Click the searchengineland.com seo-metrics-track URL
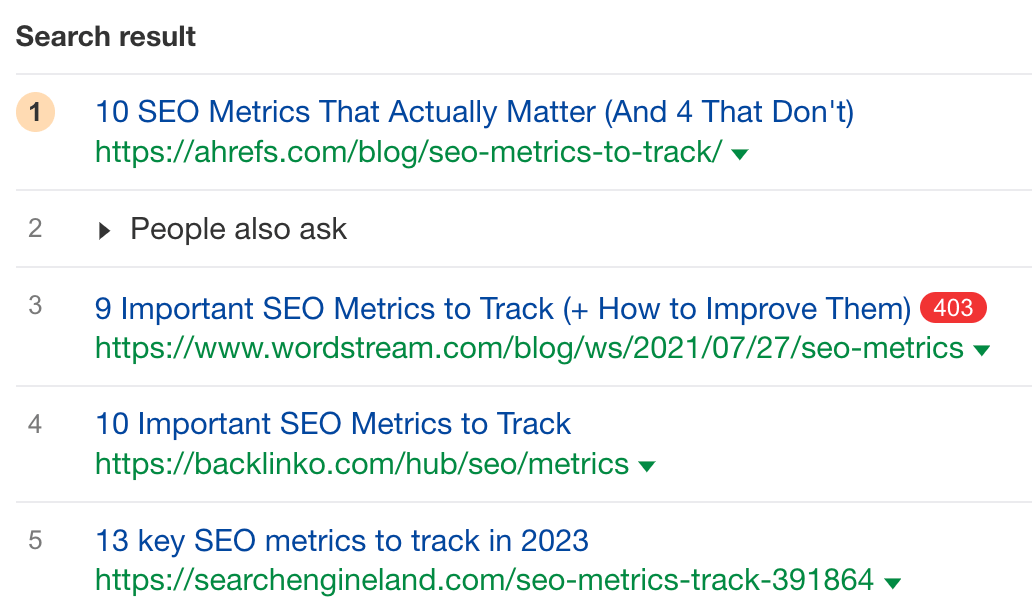Screen dimensions: 1032x612 point(484,580)
